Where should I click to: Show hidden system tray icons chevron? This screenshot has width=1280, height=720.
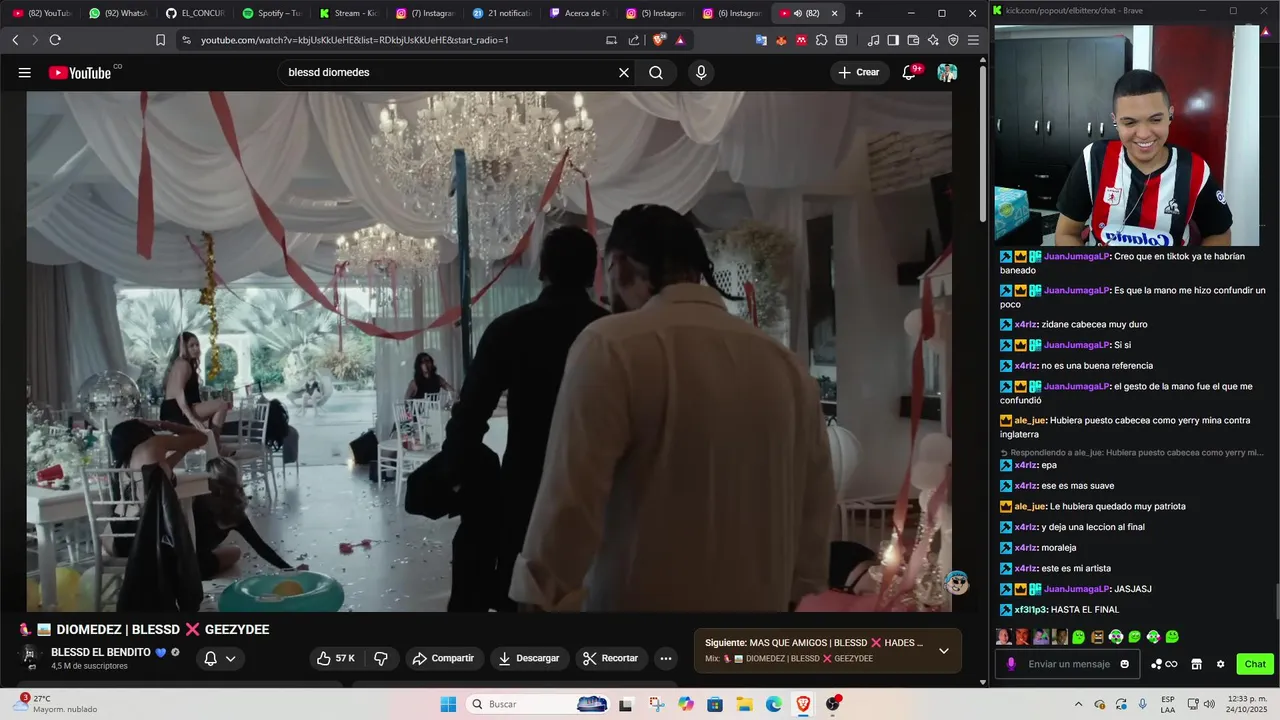tap(1078, 704)
